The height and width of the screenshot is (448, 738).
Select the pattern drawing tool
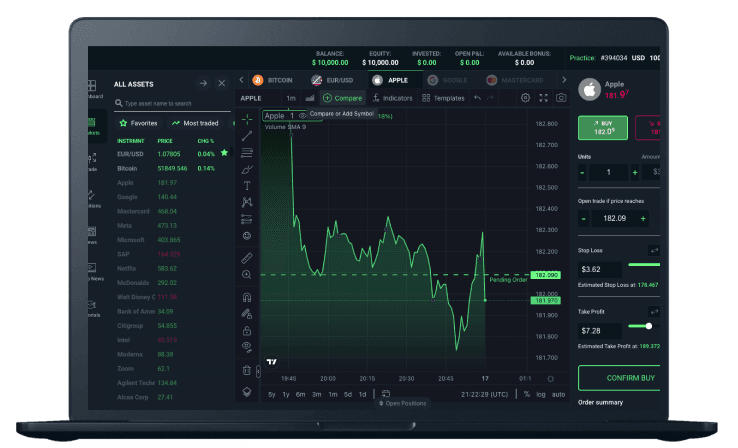click(247, 202)
